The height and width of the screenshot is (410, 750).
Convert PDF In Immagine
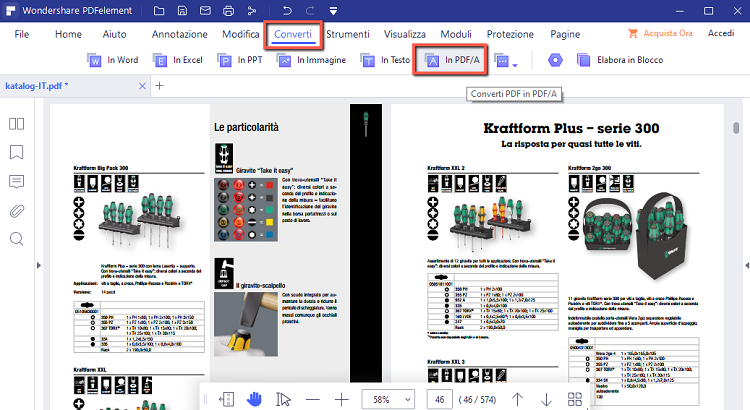[x=311, y=60]
